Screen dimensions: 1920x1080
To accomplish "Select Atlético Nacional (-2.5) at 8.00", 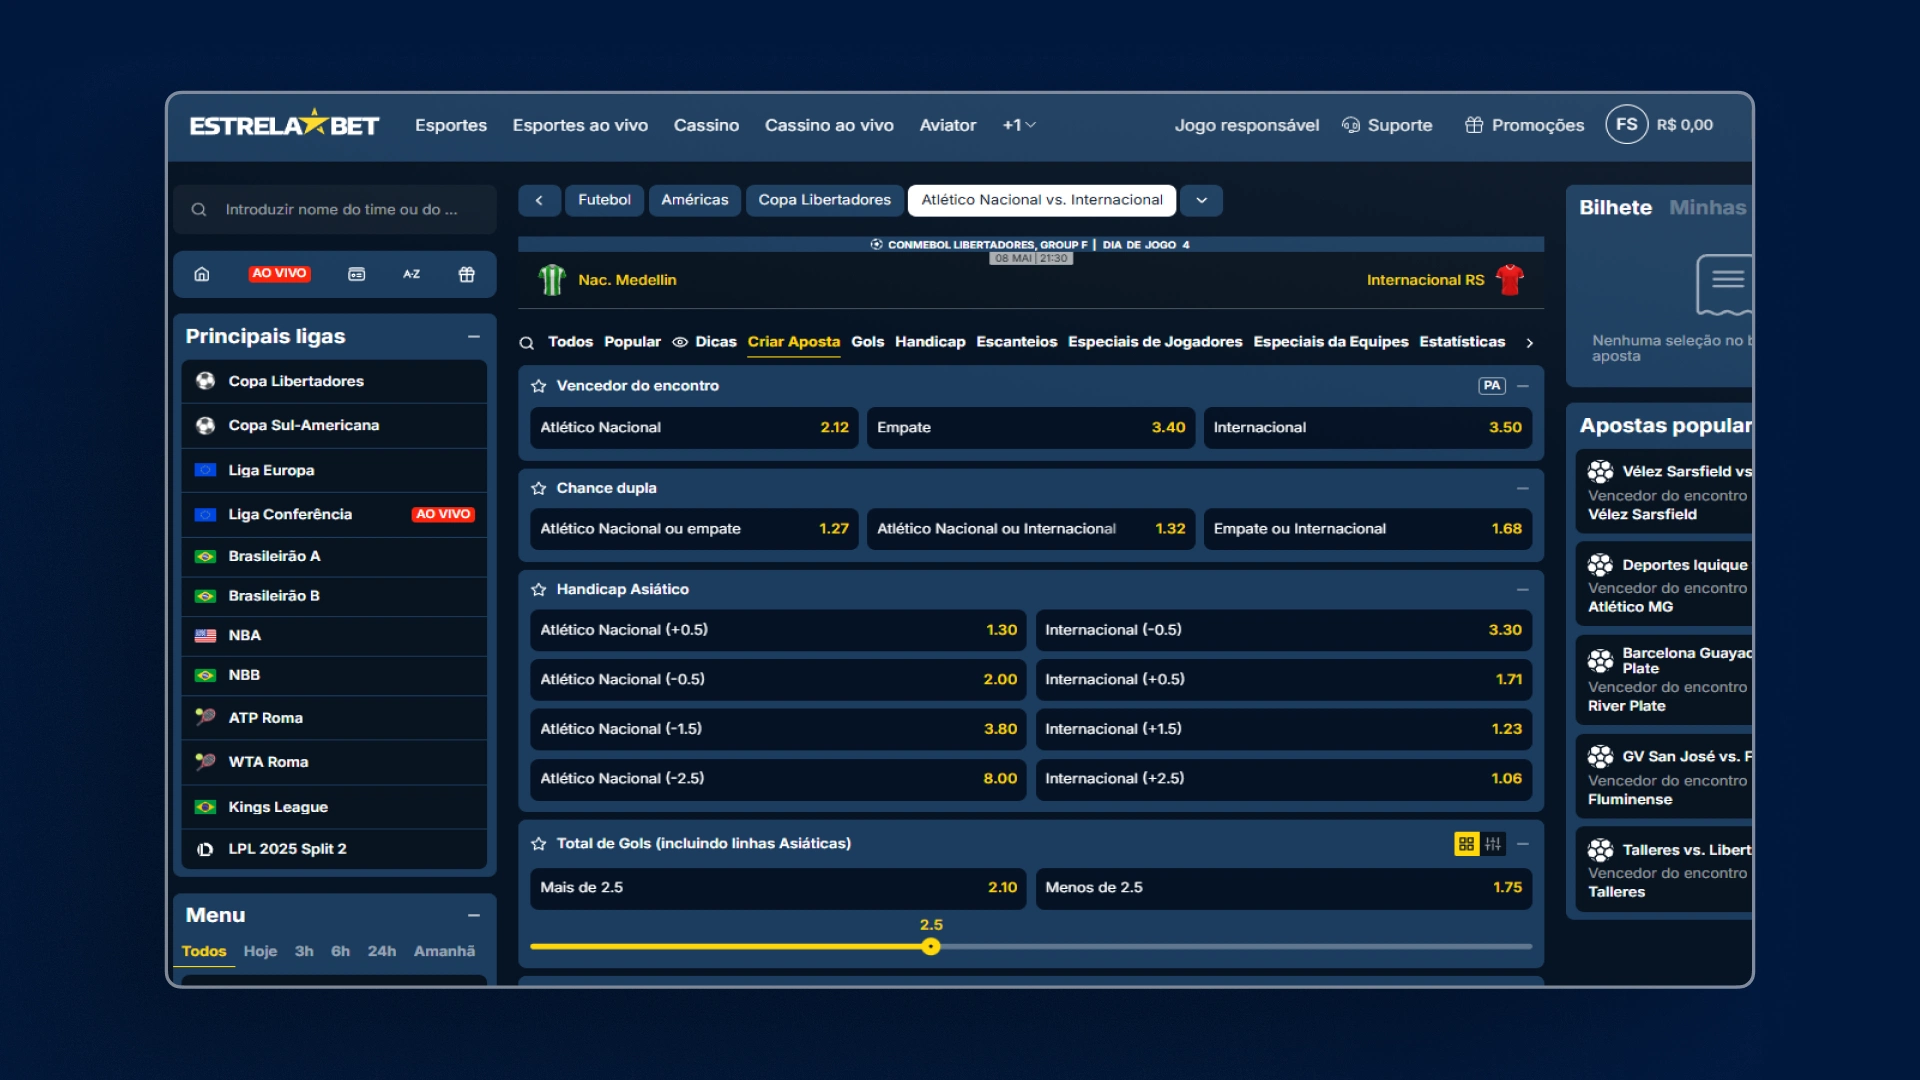I will (778, 779).
